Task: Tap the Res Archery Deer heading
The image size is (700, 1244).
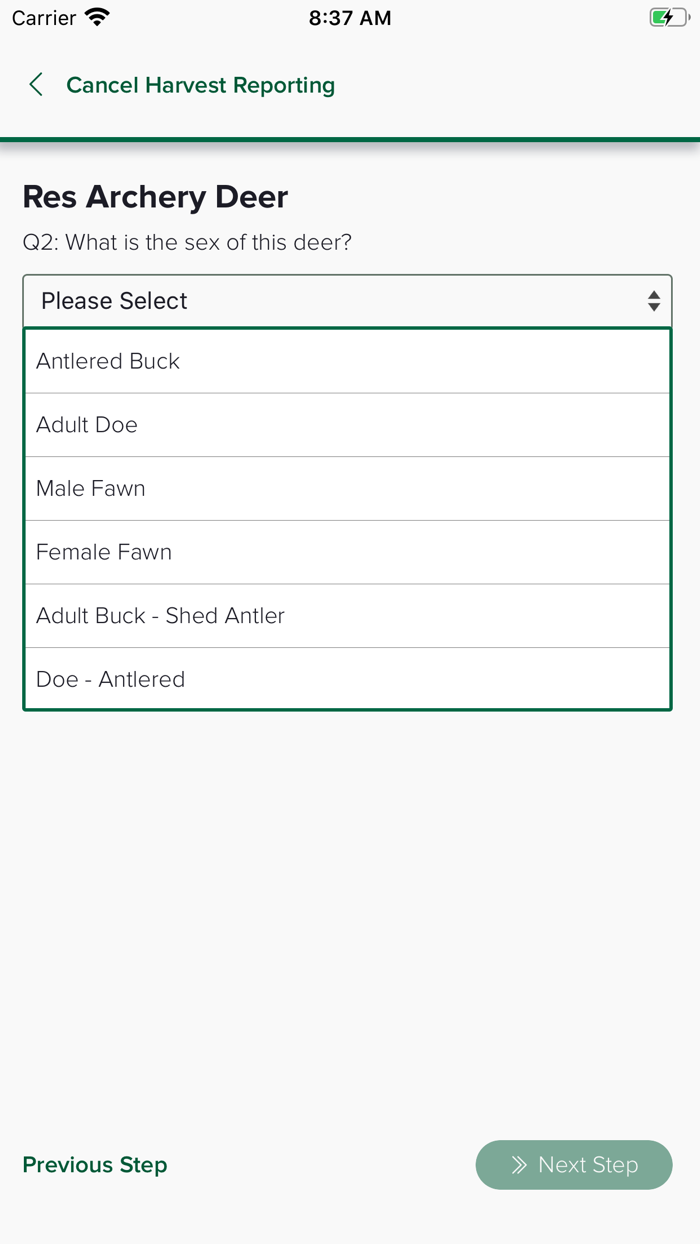Action: (x=155, y=197)
